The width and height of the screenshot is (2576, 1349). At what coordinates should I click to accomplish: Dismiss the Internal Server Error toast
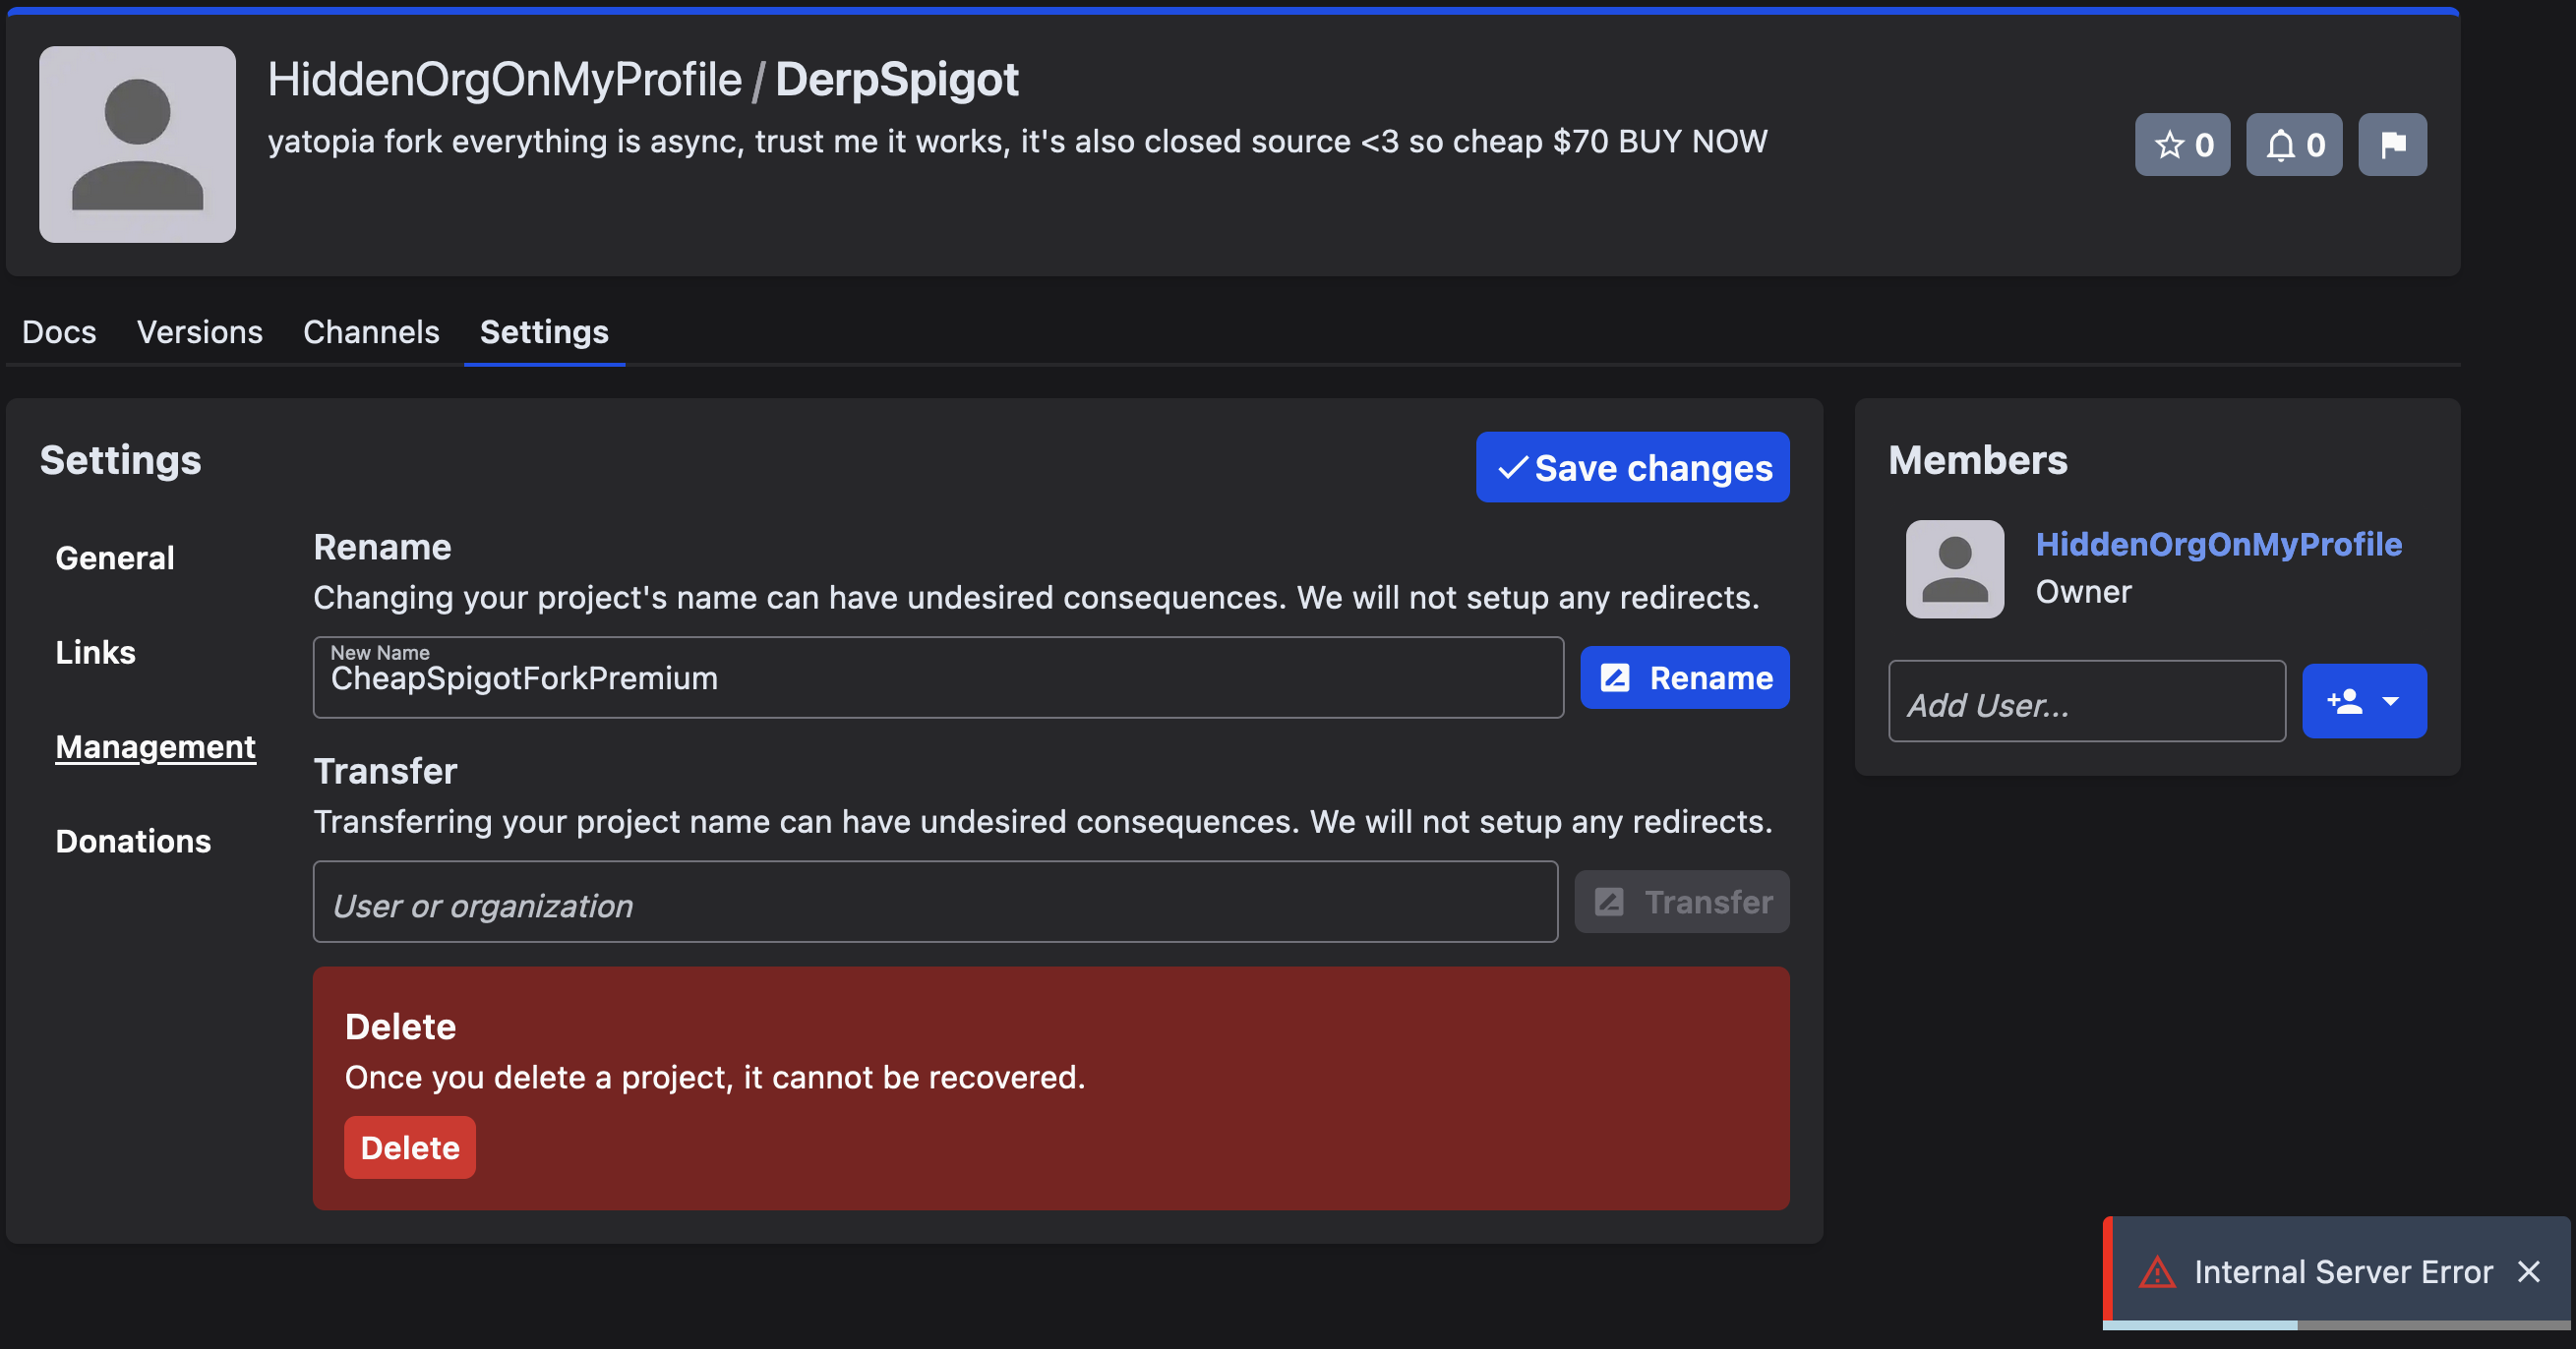pyautogui.click(x=2529, y=1271)
